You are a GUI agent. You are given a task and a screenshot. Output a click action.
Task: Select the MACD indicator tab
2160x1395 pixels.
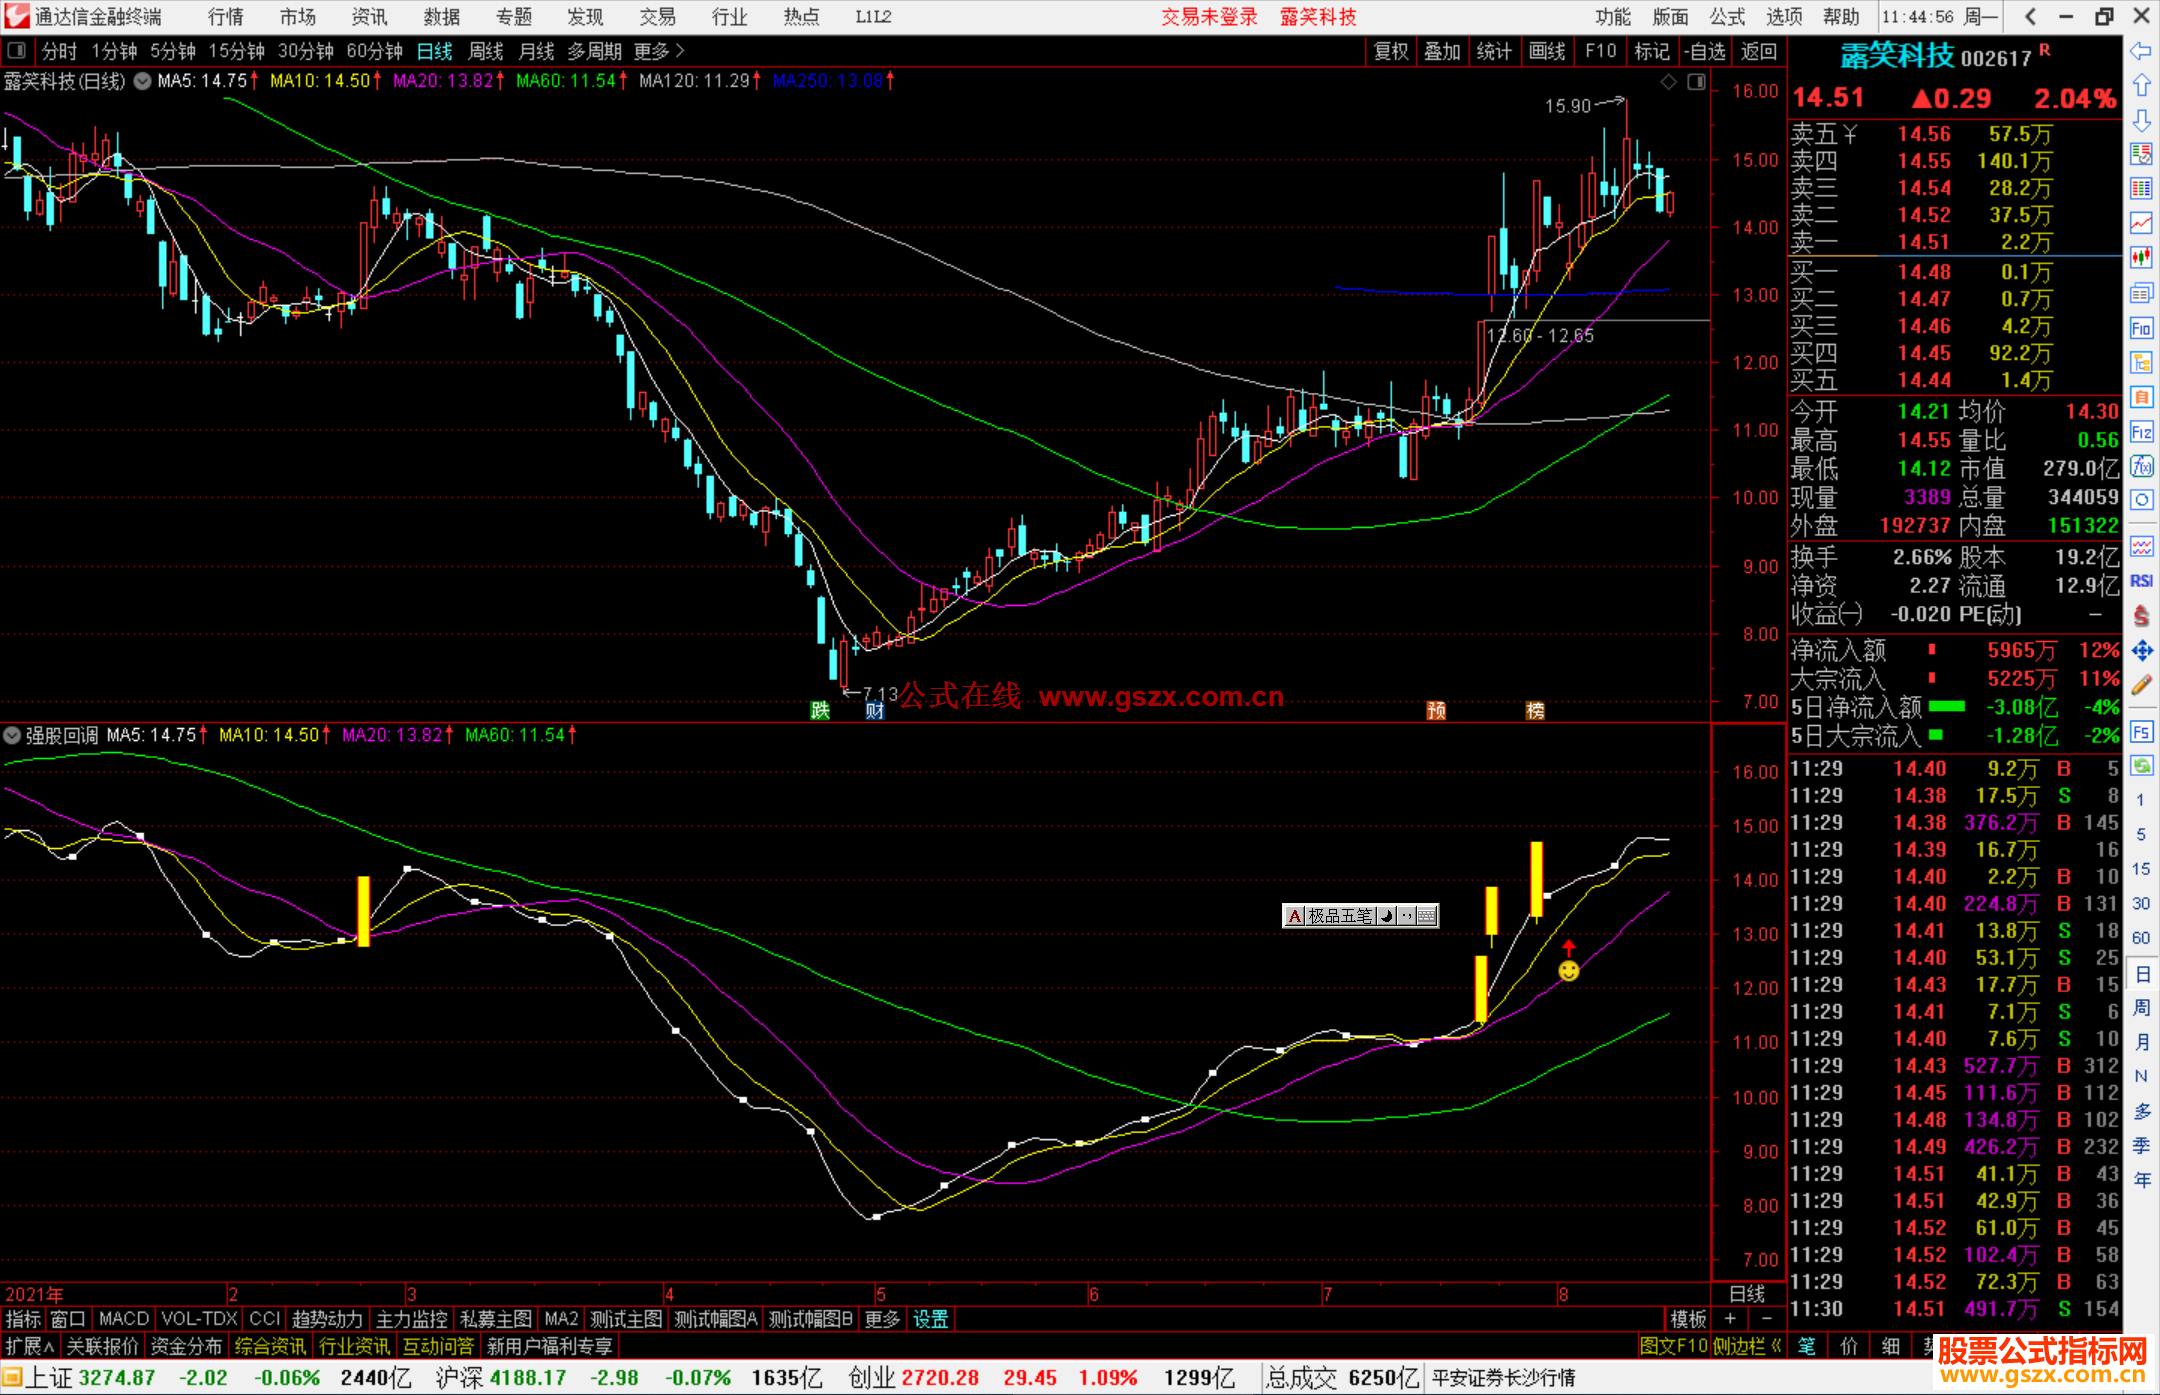click(124, 1319)
